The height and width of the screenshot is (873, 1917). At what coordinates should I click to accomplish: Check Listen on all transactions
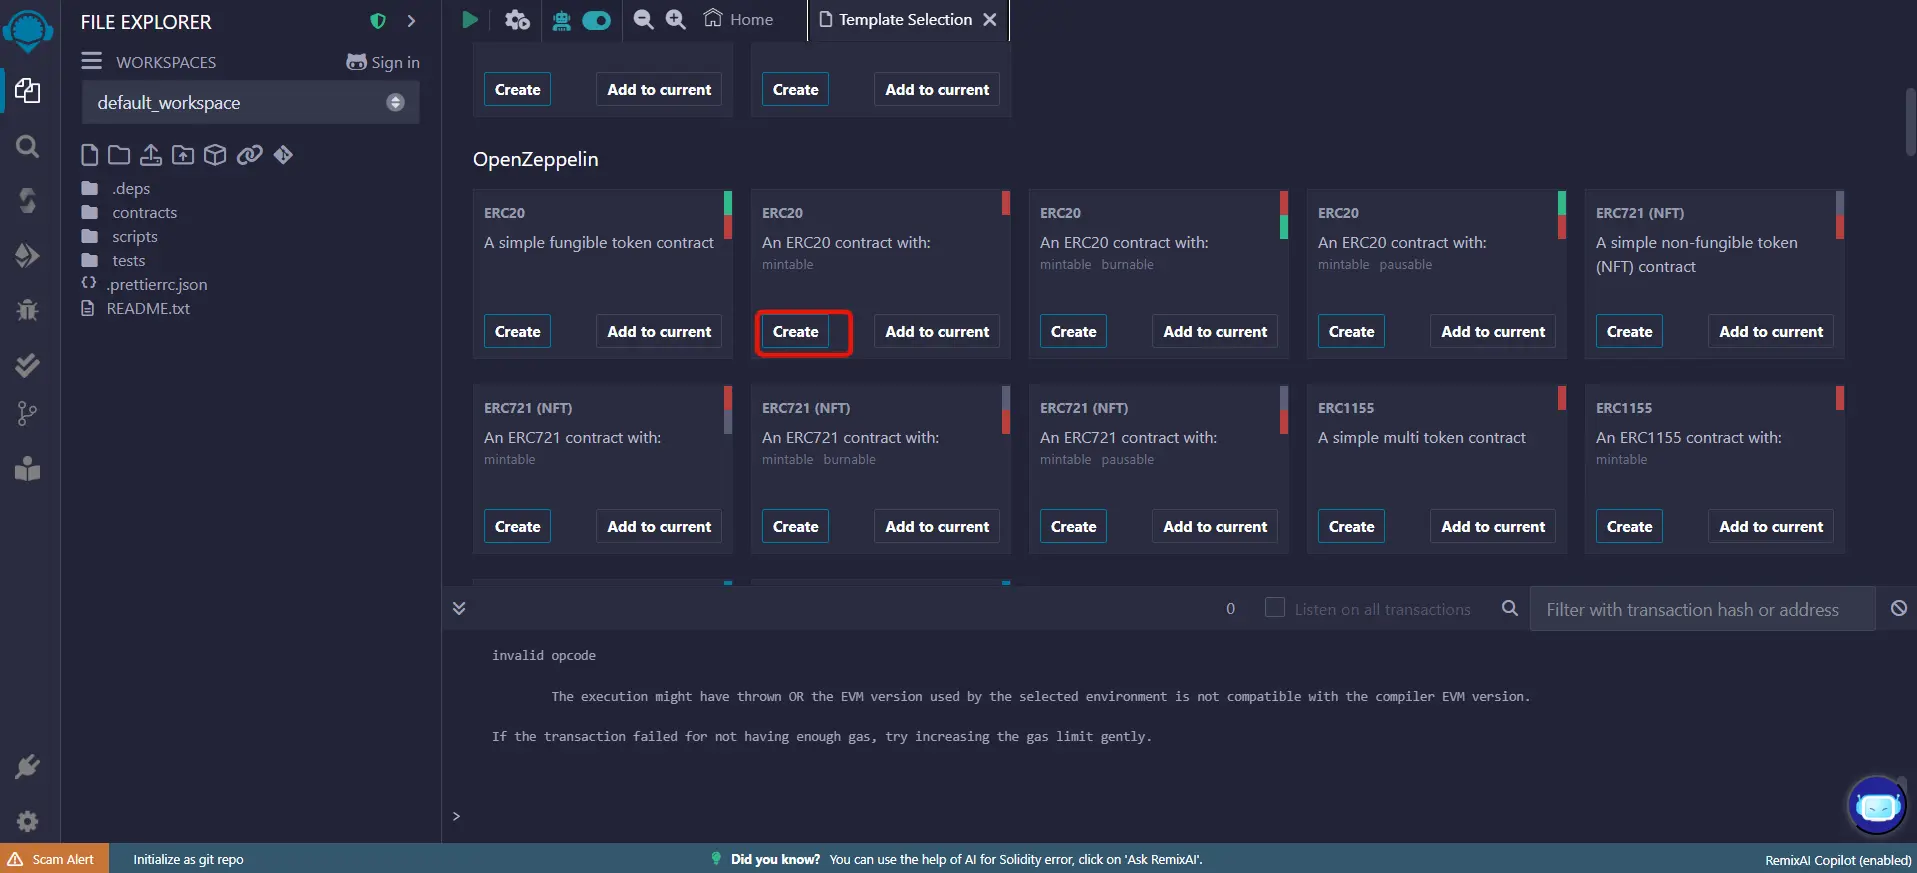click(1275, 608)
